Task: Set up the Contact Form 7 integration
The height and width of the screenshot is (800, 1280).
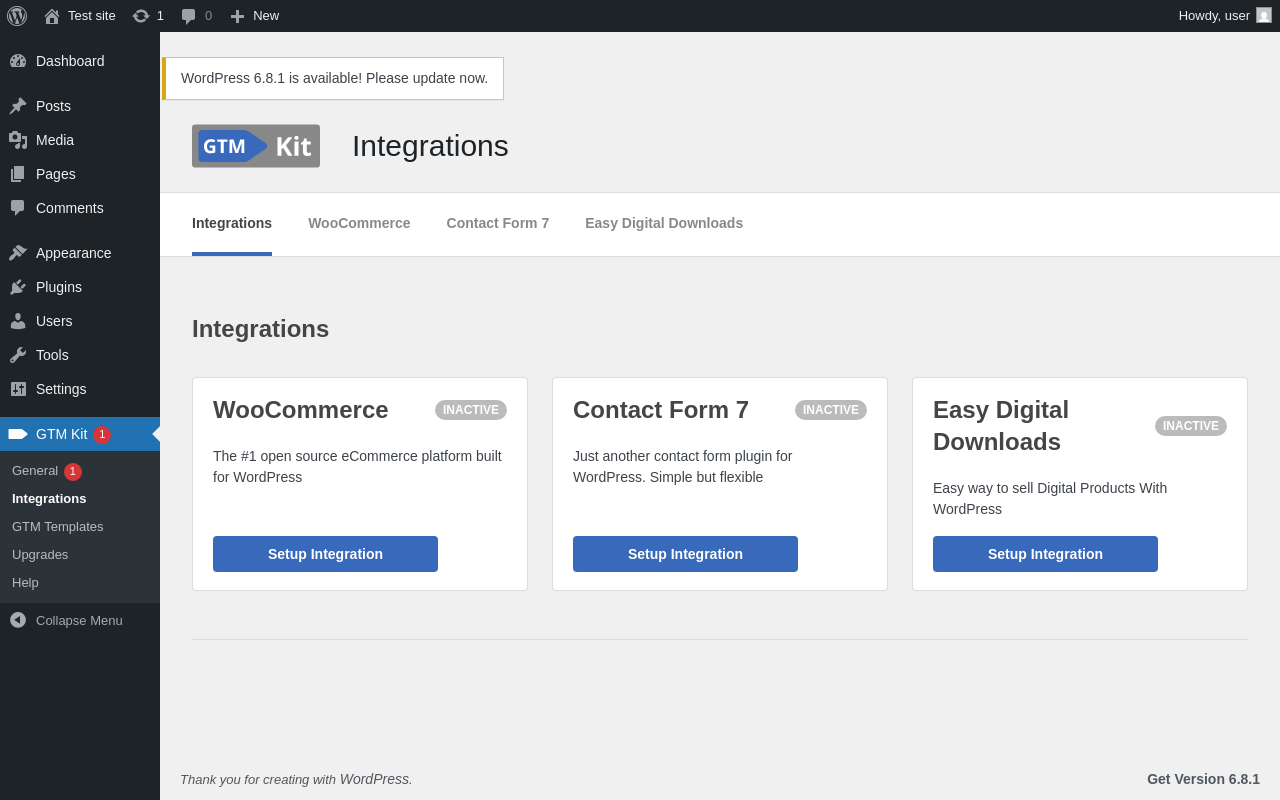Action: coord(685,554)
